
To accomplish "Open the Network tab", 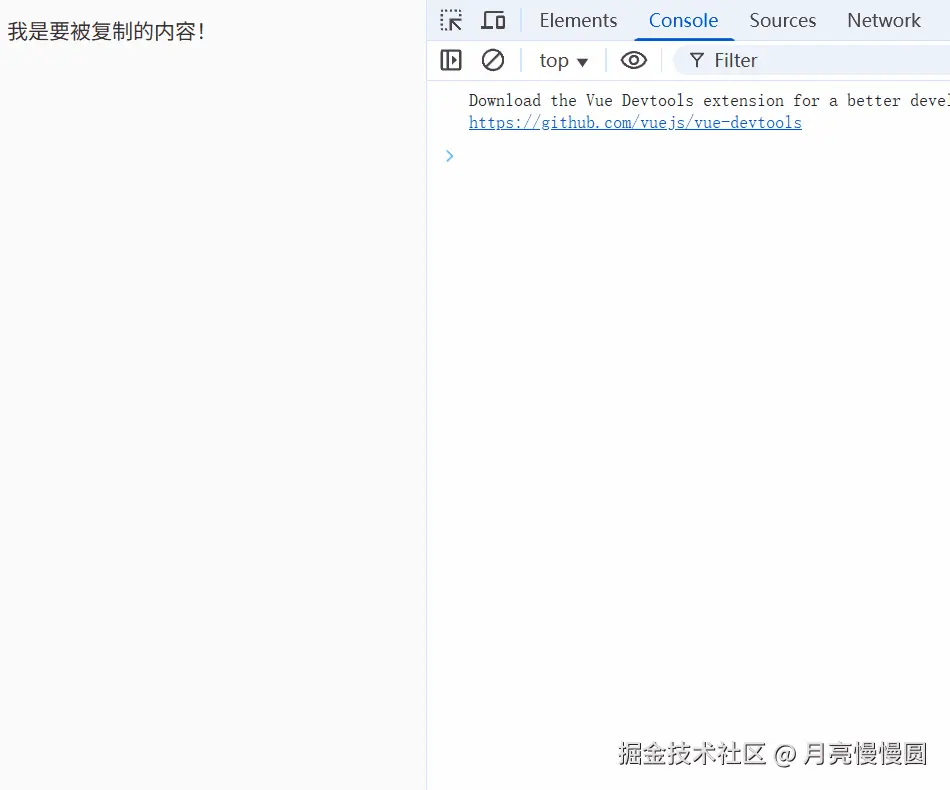I will coord(883,20).
